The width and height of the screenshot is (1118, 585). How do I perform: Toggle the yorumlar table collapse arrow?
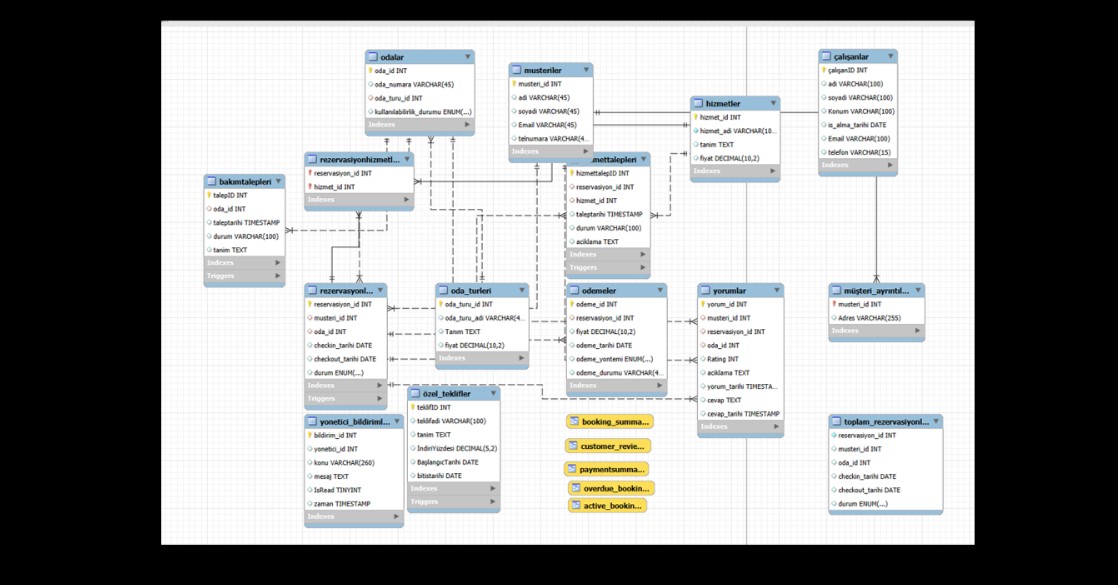[776, 290]
